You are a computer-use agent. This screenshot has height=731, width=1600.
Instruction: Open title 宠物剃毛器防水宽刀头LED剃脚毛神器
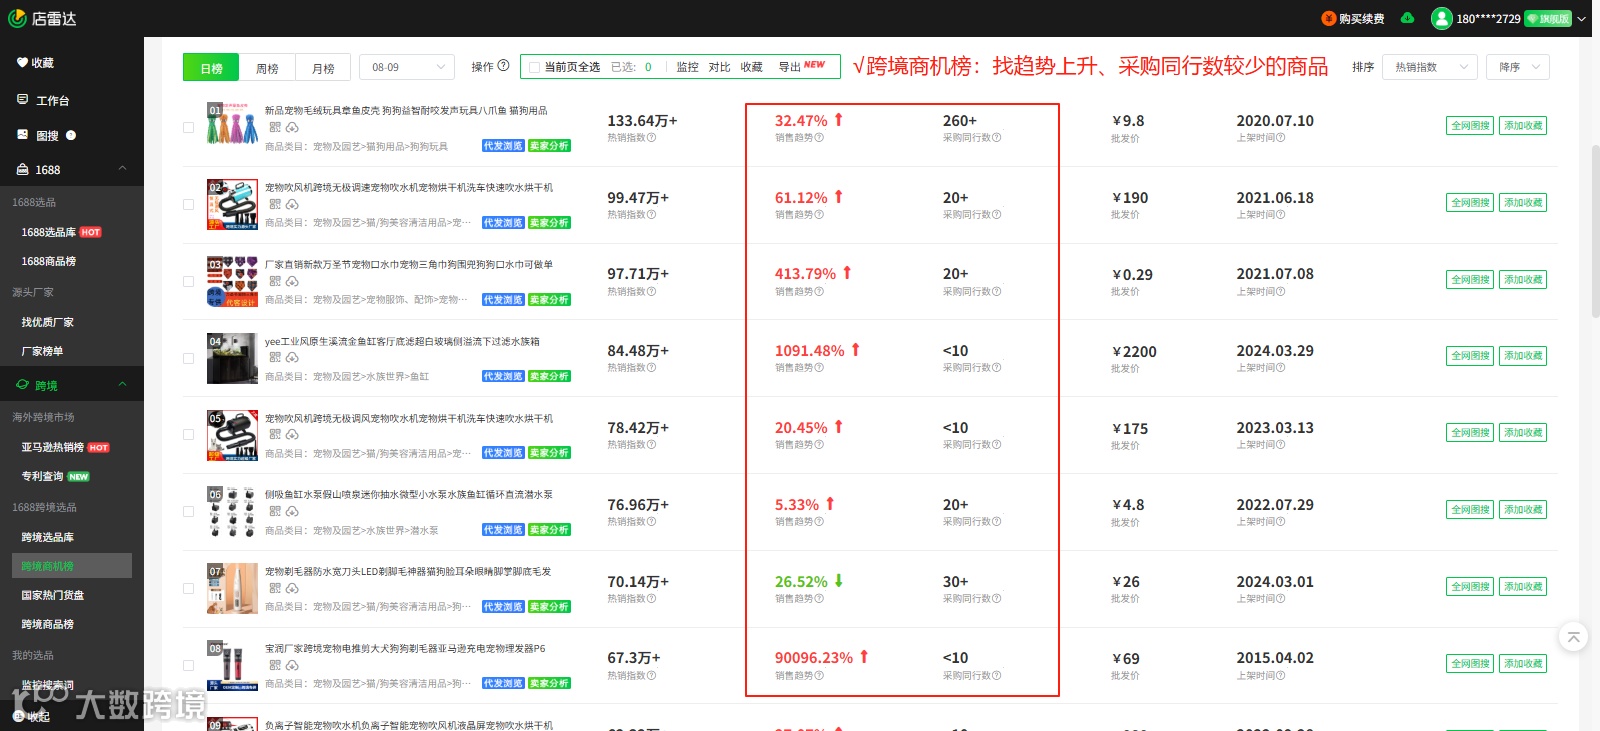tap(408, 571)
